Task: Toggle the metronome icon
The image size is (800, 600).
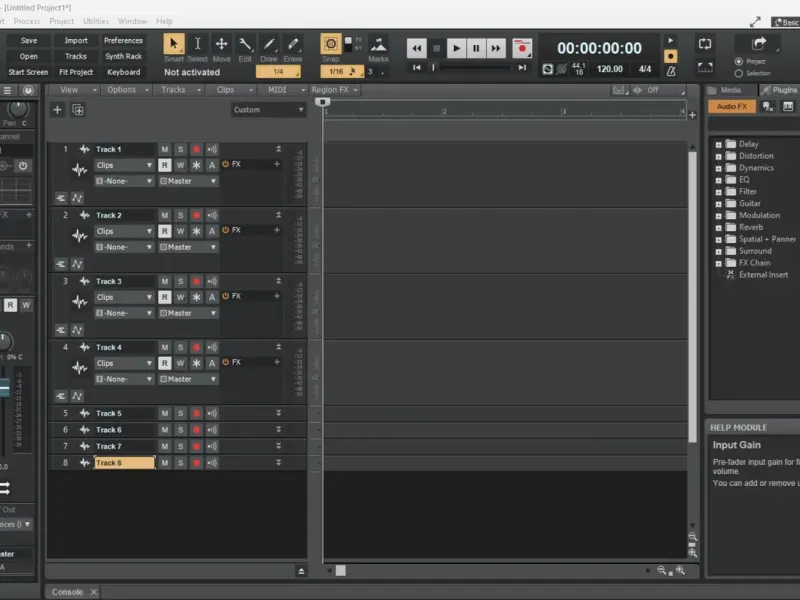Action: tap(671, 71)
